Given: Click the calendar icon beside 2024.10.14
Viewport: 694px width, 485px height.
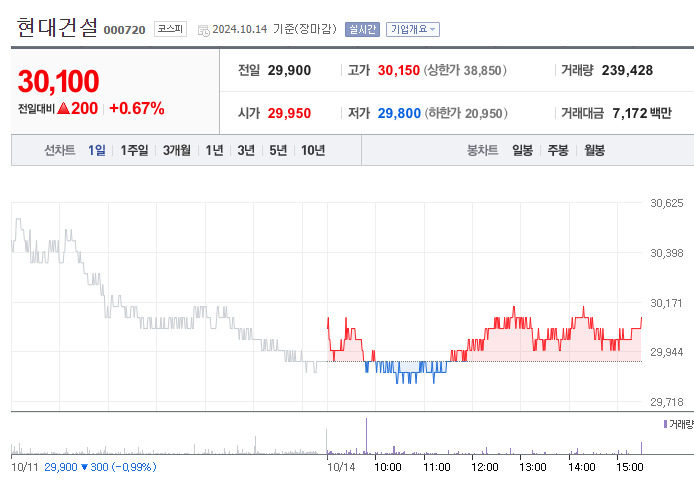Looking at the screenshot, I should click(204, 30).
